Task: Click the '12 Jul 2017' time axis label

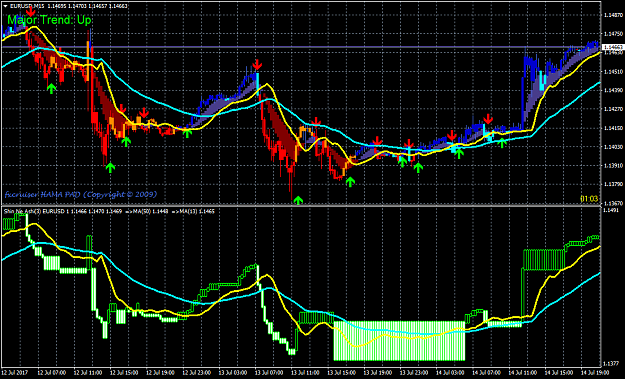Action: (16, 373)
